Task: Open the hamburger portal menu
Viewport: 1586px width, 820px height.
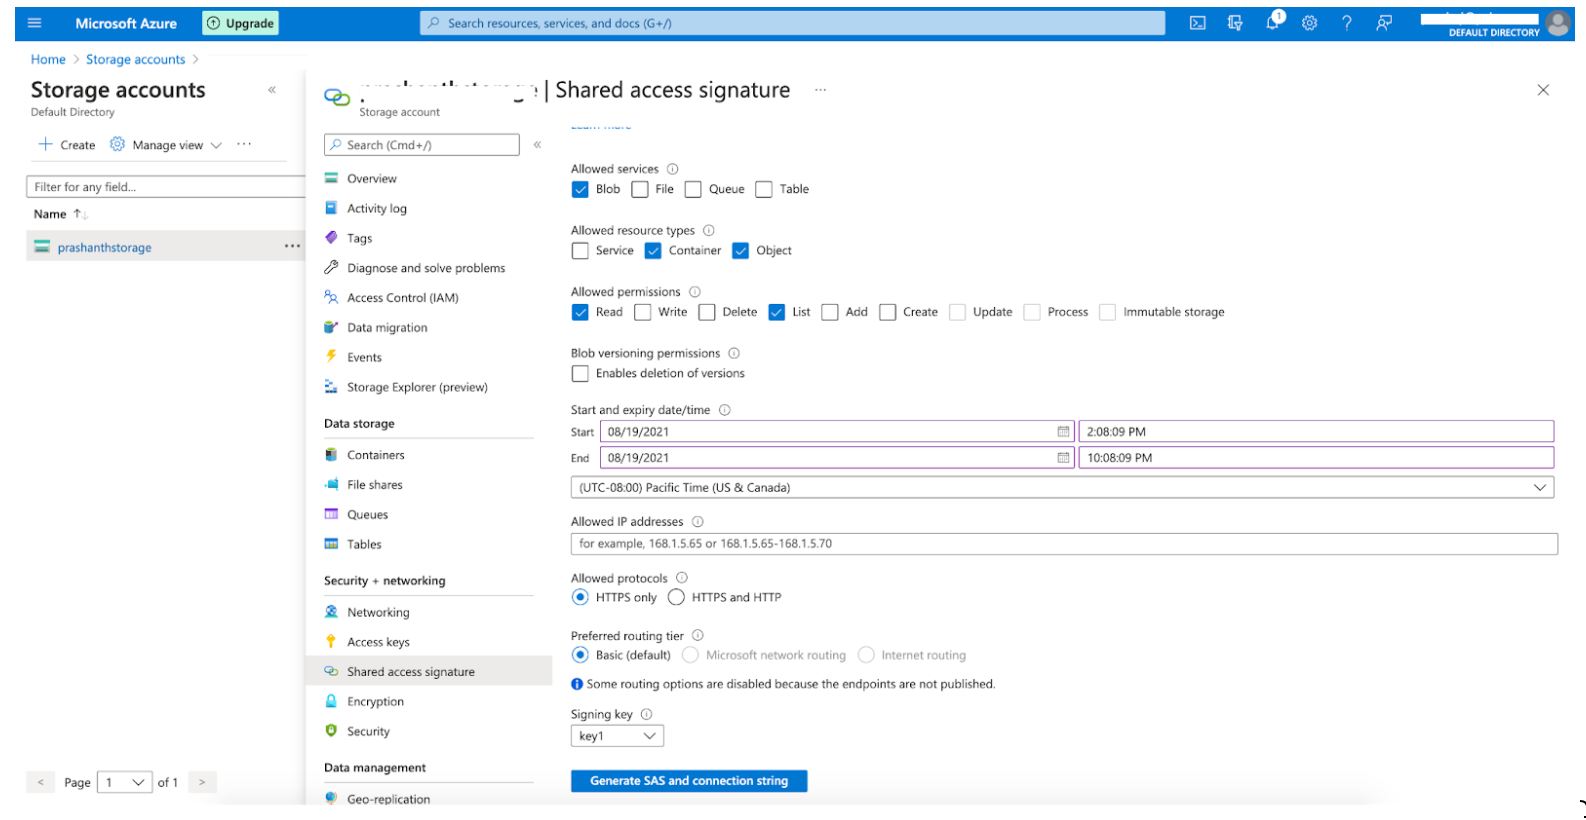Action: (x=35, y=23)
